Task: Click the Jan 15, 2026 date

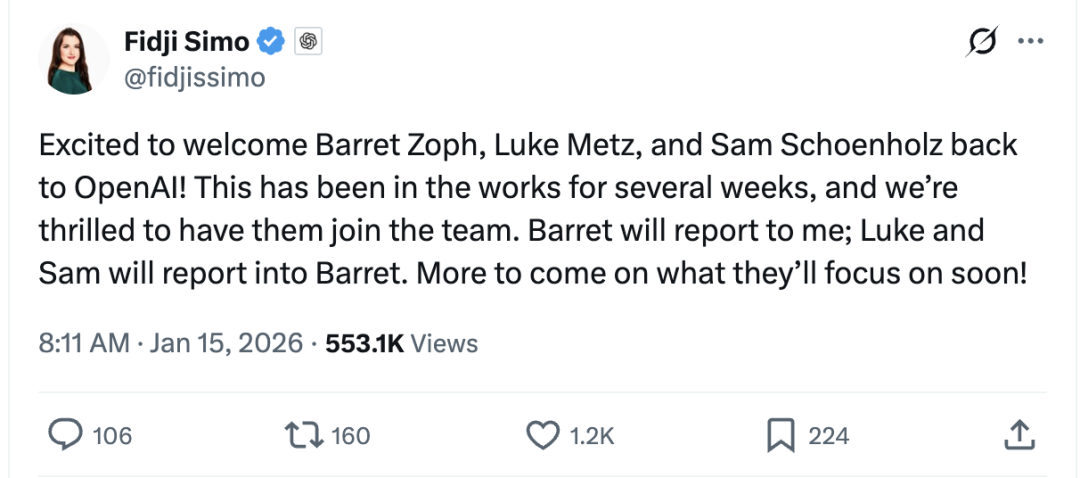Action: pyautogui.click(x=224, y=344)
